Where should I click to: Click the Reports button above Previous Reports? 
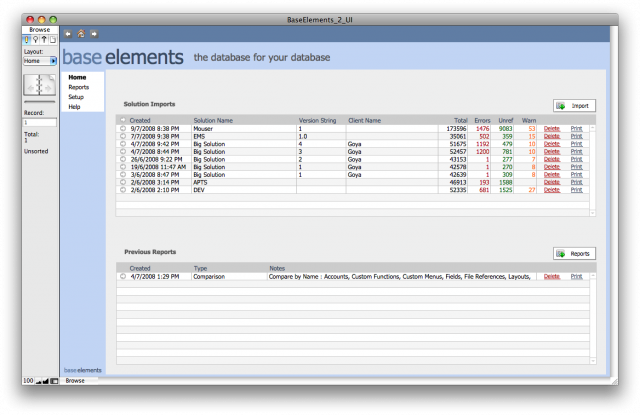[x=574, y=253]
